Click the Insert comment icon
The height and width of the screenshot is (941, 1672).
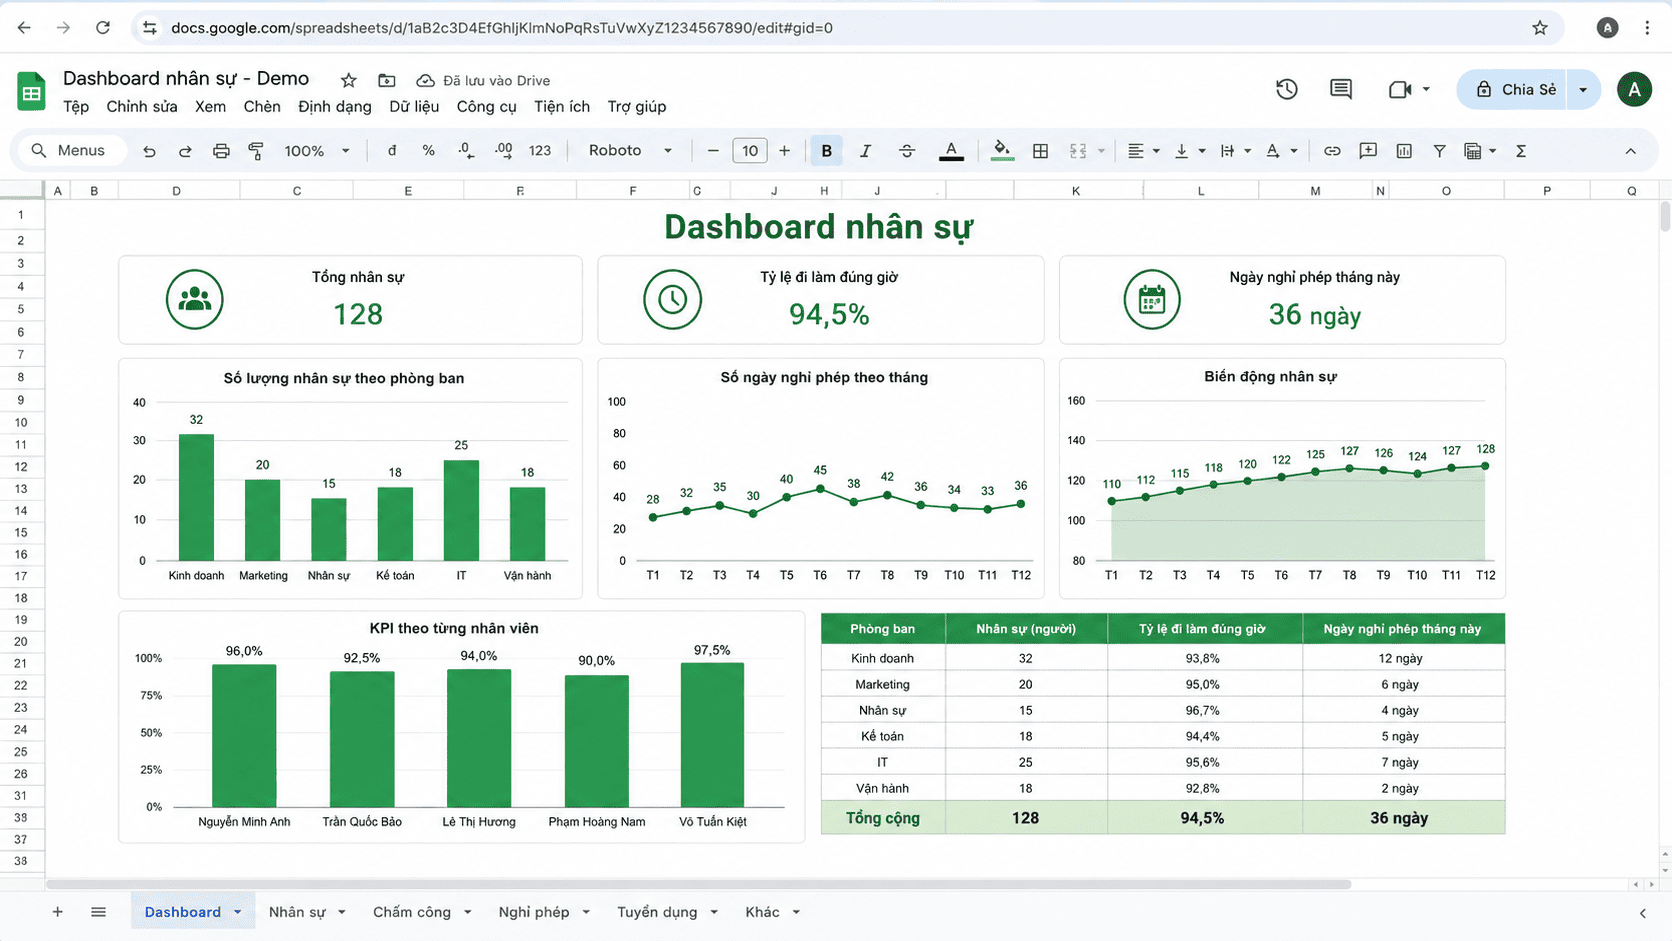click(1368, 151)
